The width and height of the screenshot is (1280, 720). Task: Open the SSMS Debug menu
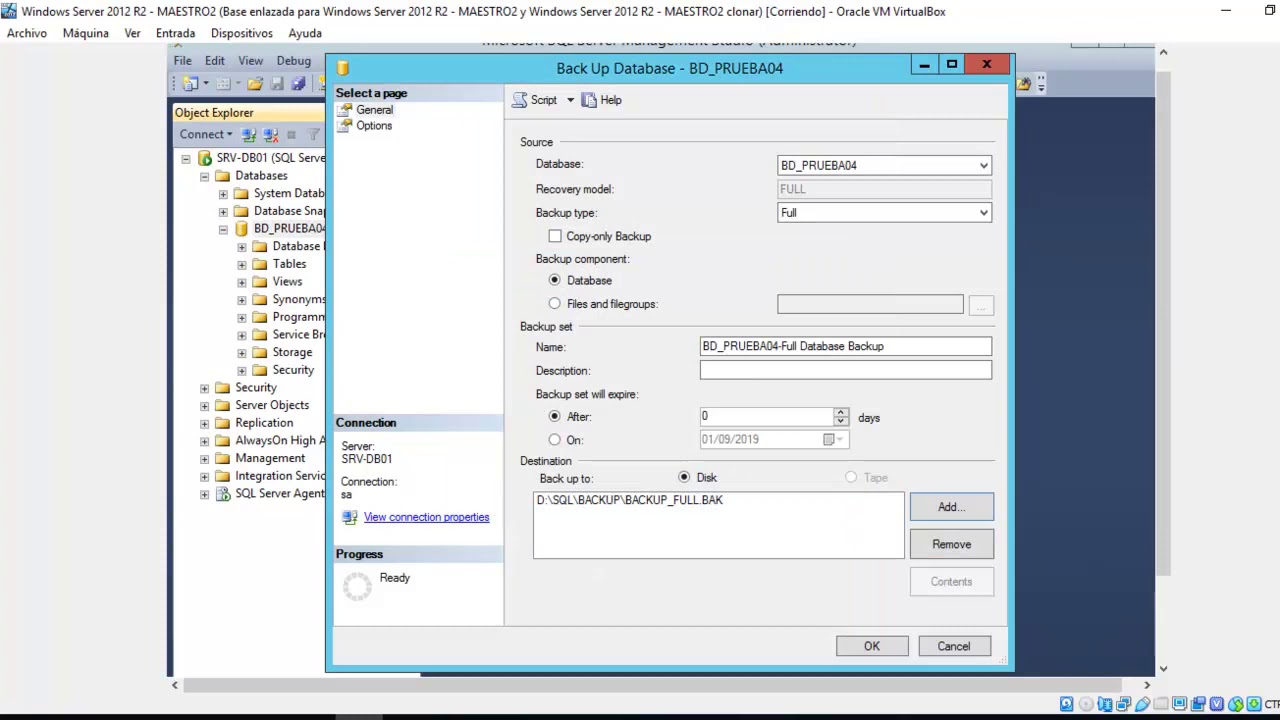294,61
